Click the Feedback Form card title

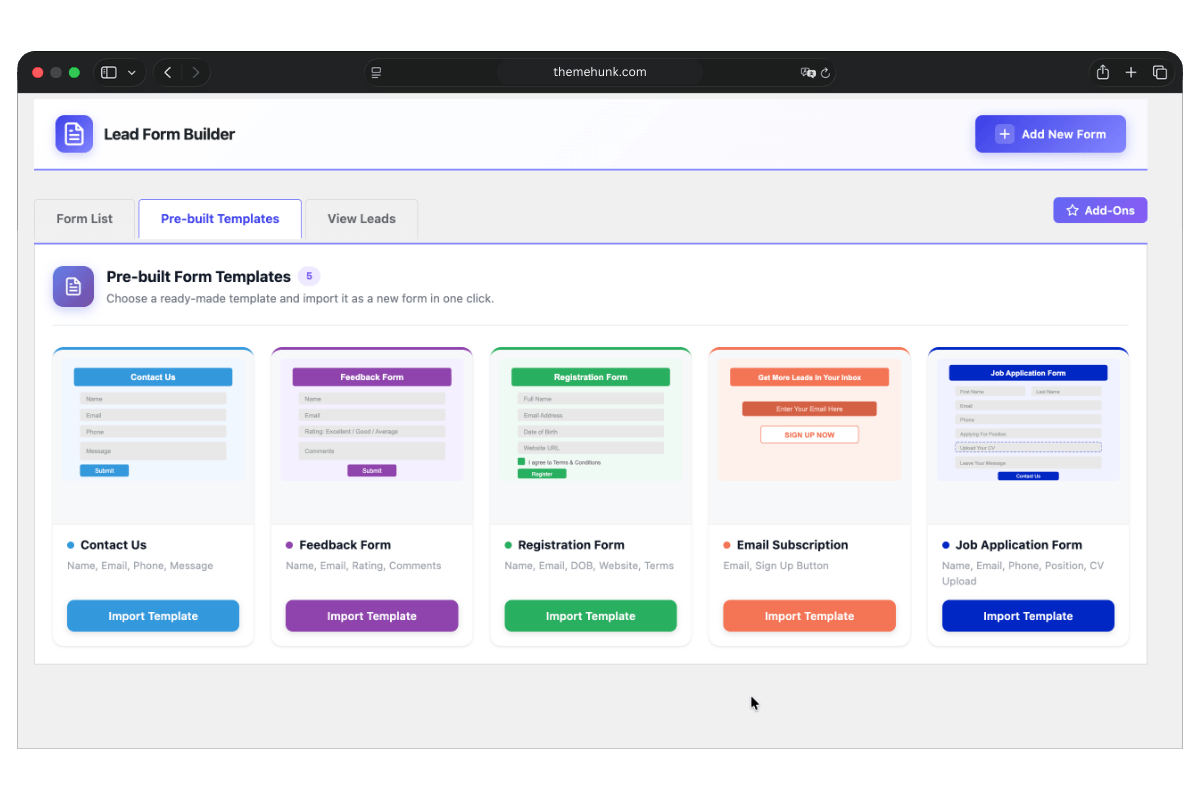coord(345,545)
